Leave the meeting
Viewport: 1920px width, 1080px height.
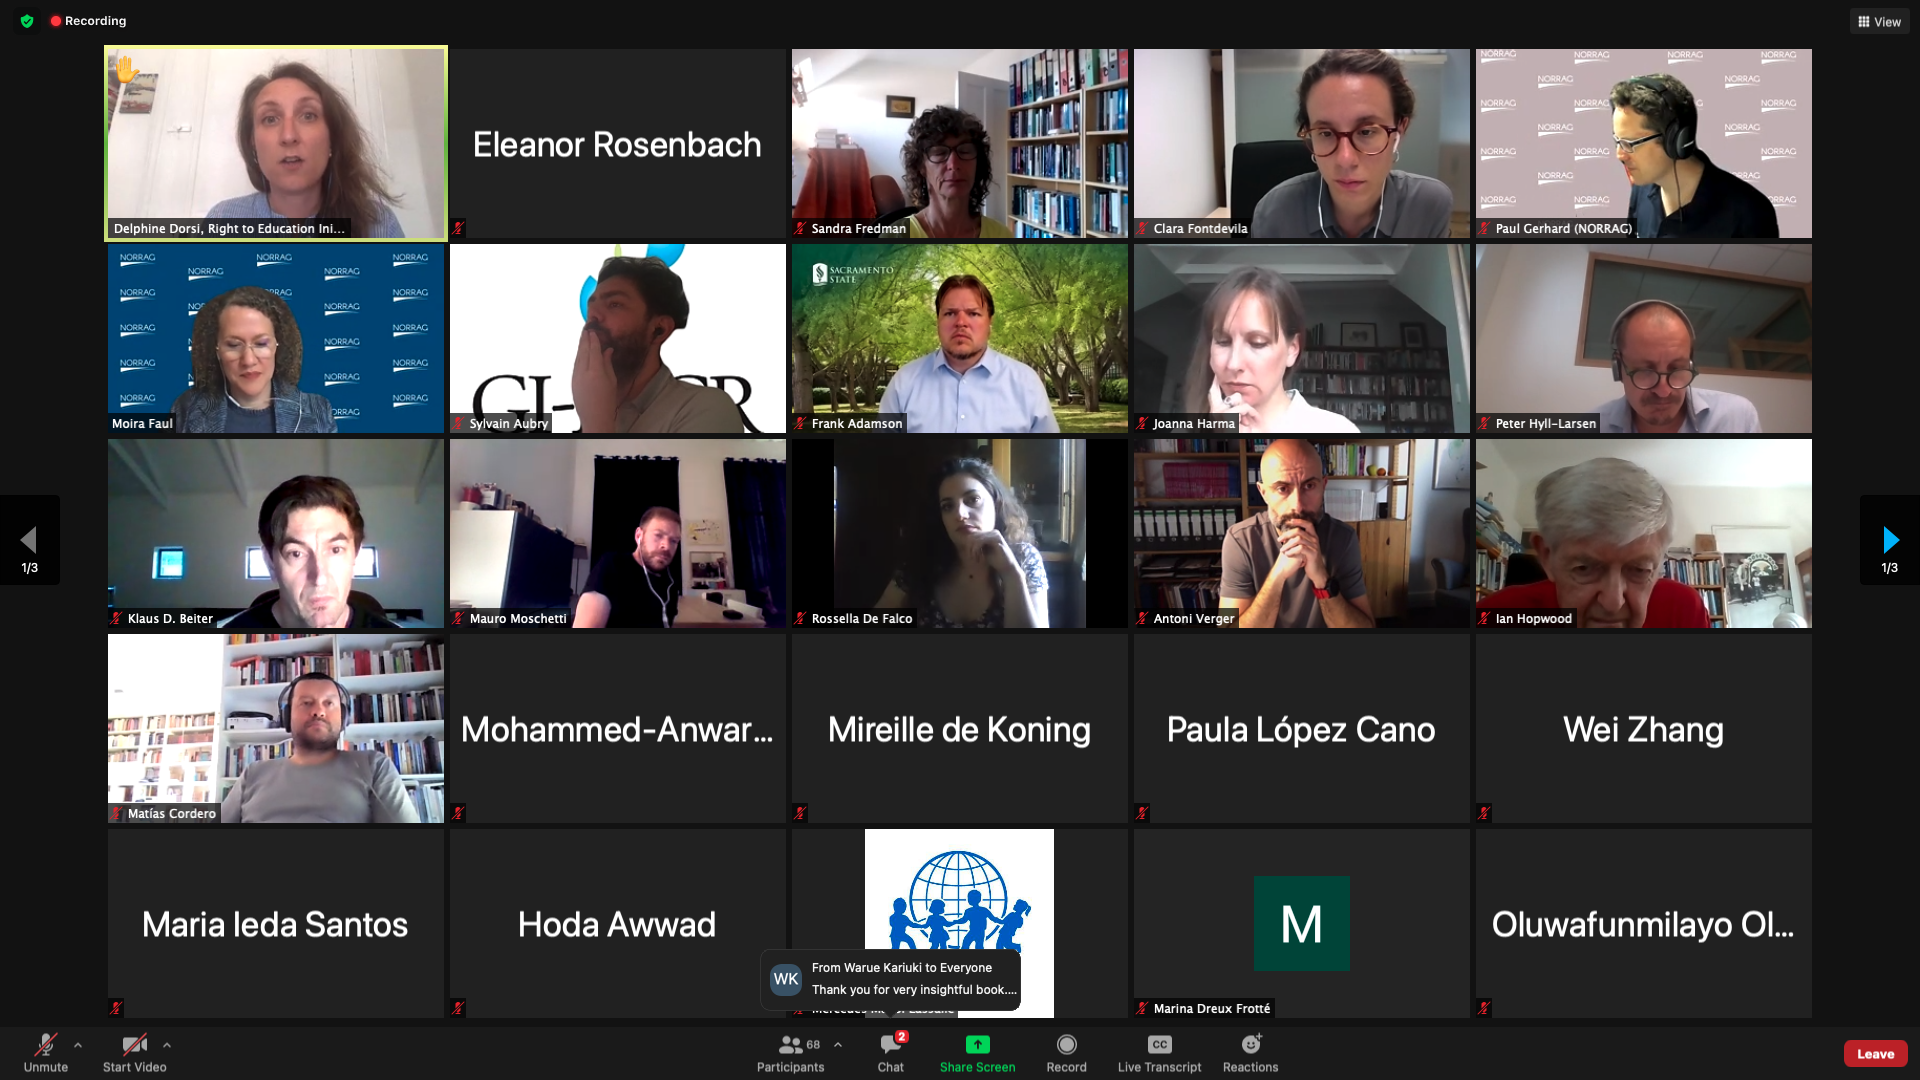(x=1875, y=1054)
